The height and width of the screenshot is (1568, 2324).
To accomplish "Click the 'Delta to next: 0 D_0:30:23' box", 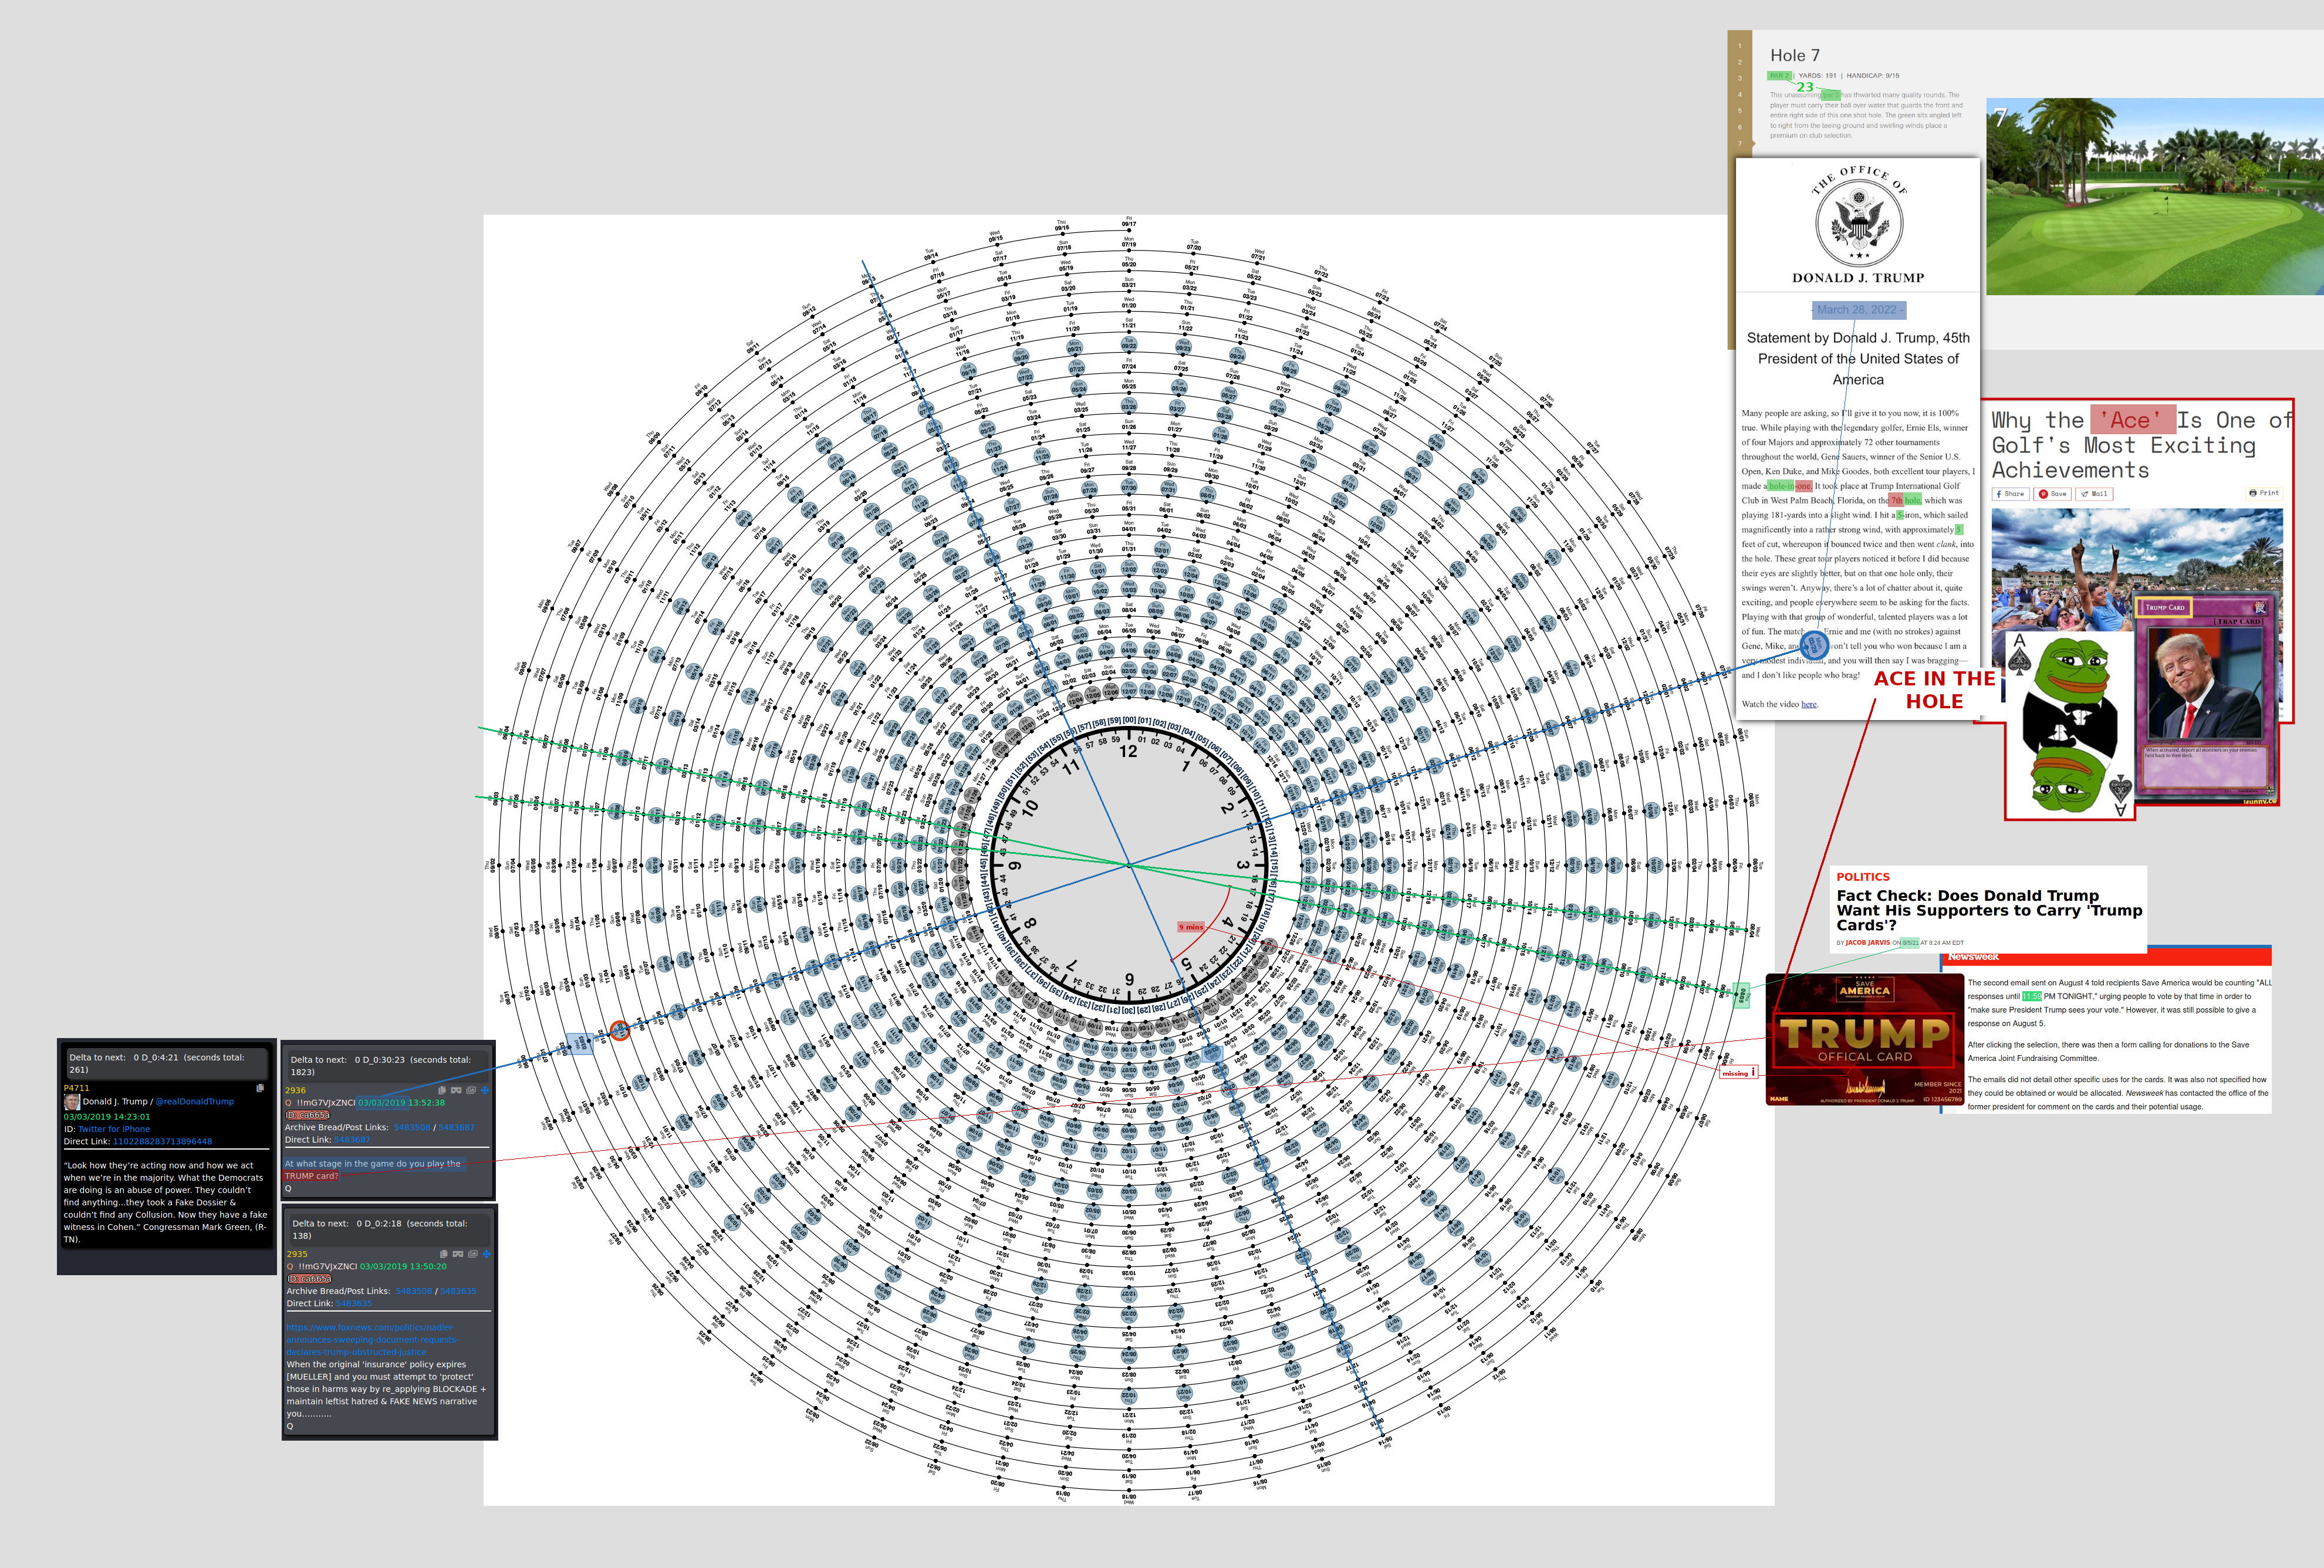I will (x=388, y=1065).
